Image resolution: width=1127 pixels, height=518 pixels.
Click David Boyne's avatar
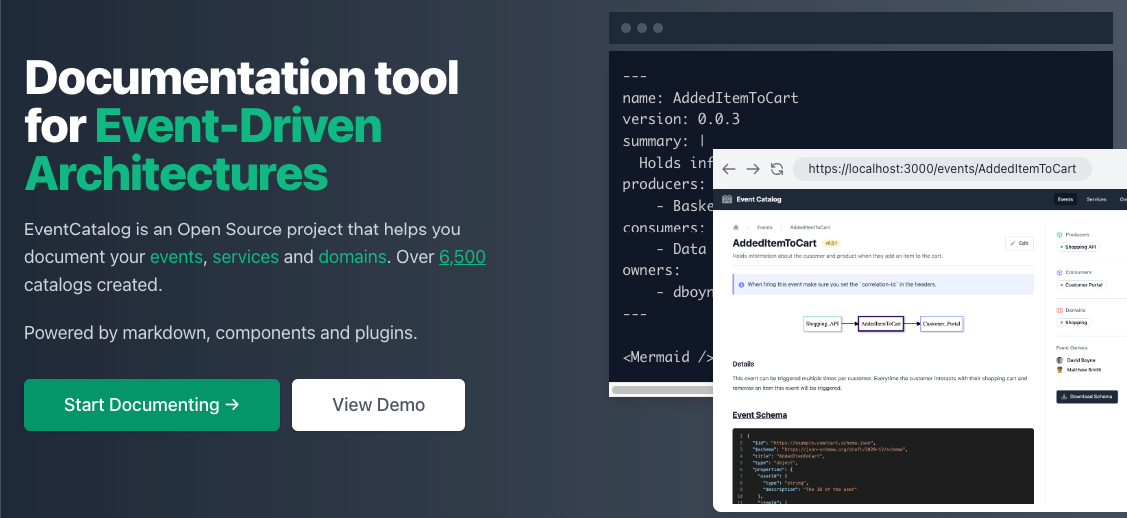click(x=1059, y=360)
